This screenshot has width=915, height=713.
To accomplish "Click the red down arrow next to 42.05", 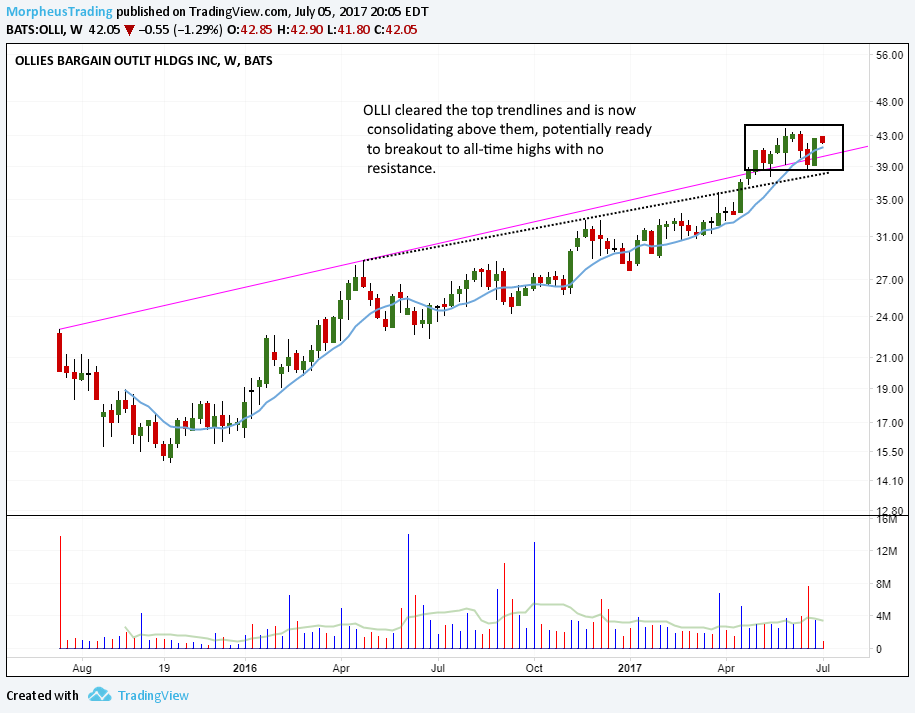I will point(130,30).
